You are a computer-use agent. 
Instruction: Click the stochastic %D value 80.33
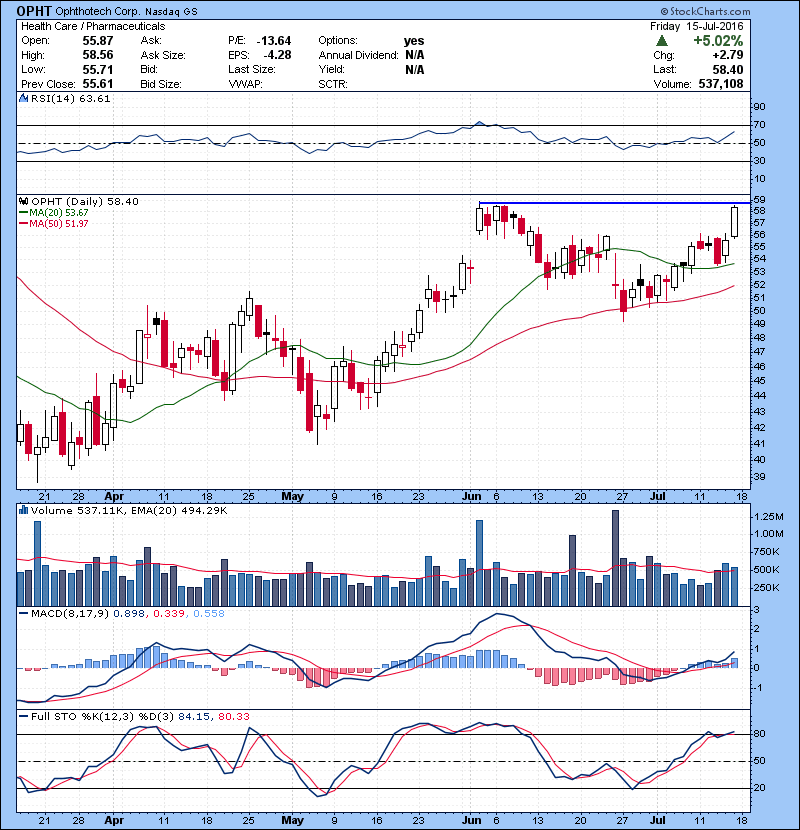pyautogui.click(x=233, y=716)
